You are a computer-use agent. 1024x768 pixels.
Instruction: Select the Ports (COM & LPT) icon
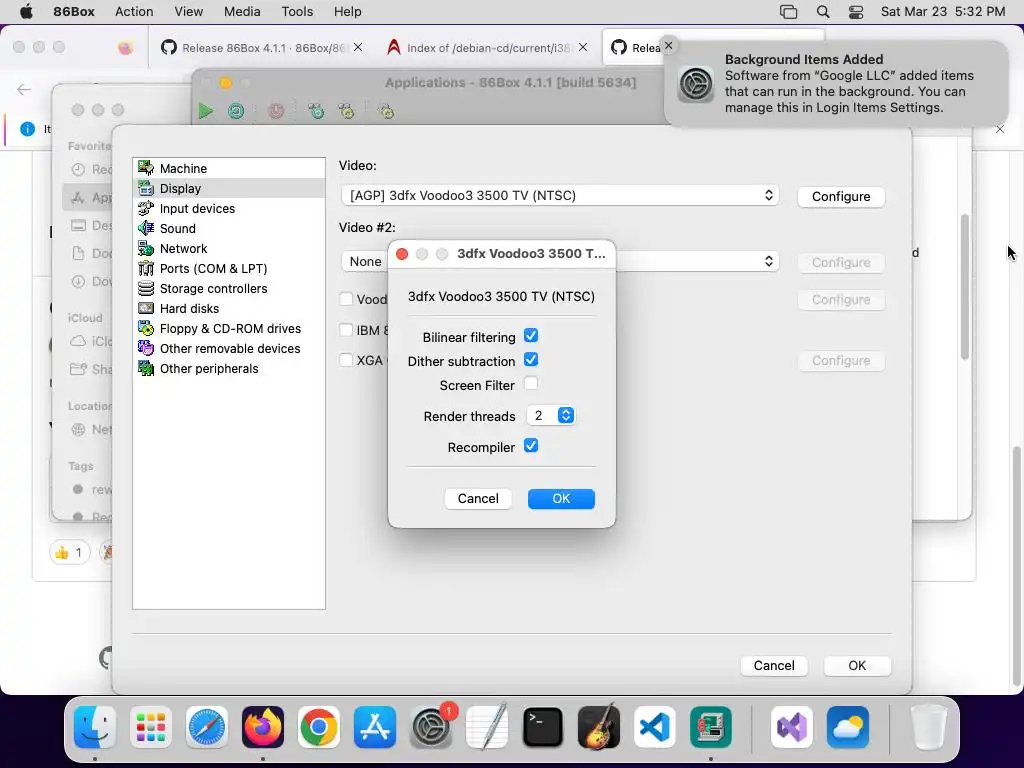coord(146,268)
